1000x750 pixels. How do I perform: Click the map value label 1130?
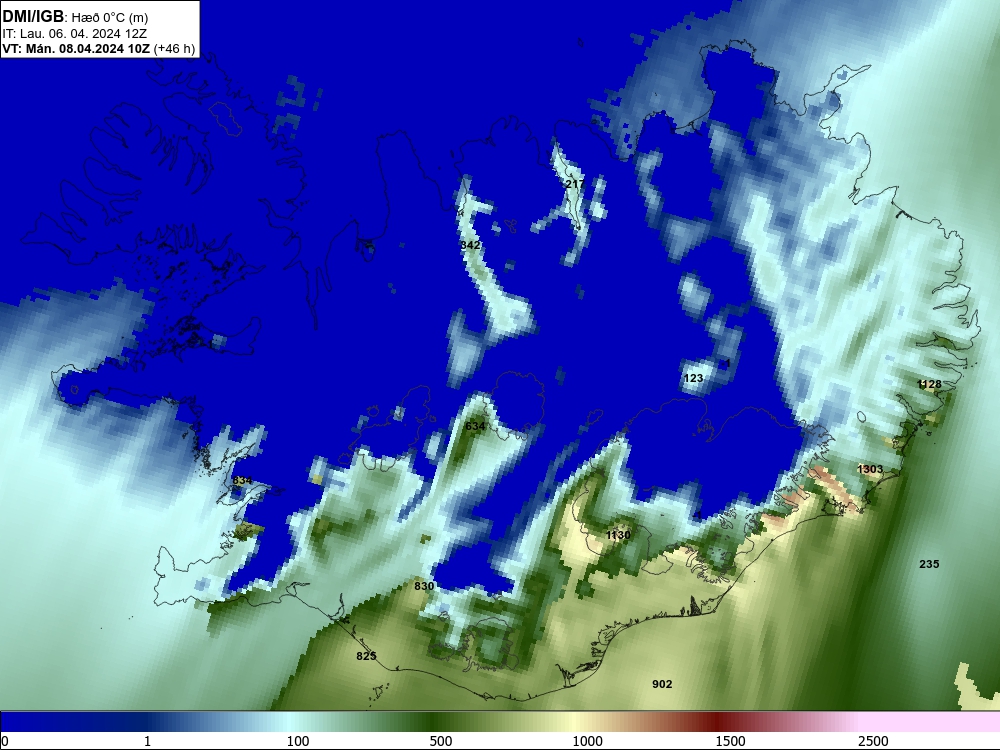pyautogui.click(x=618, y=535)
